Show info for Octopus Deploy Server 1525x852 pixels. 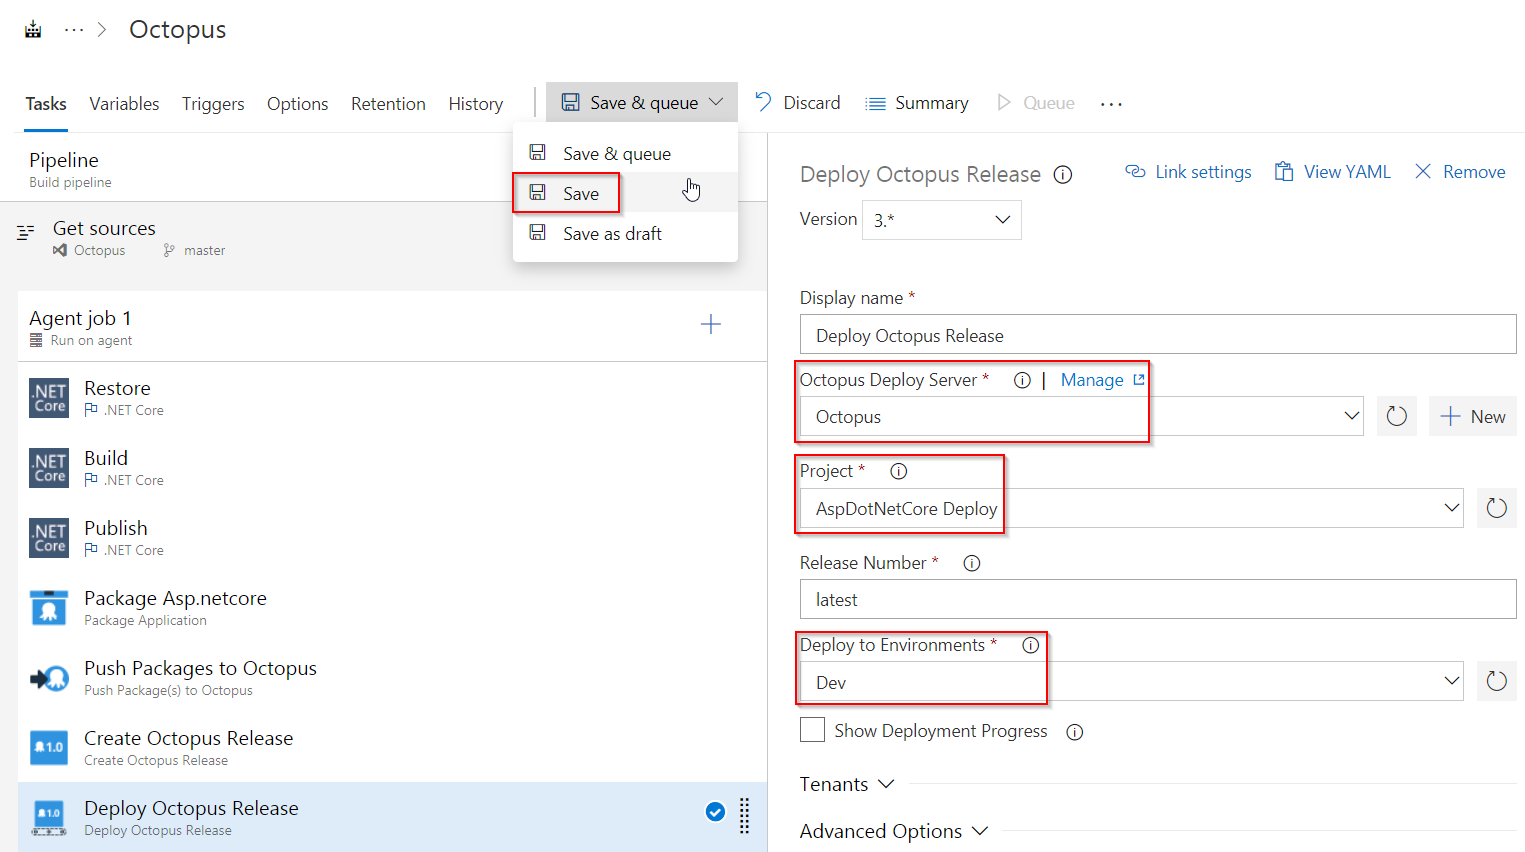click(1022, 380)
